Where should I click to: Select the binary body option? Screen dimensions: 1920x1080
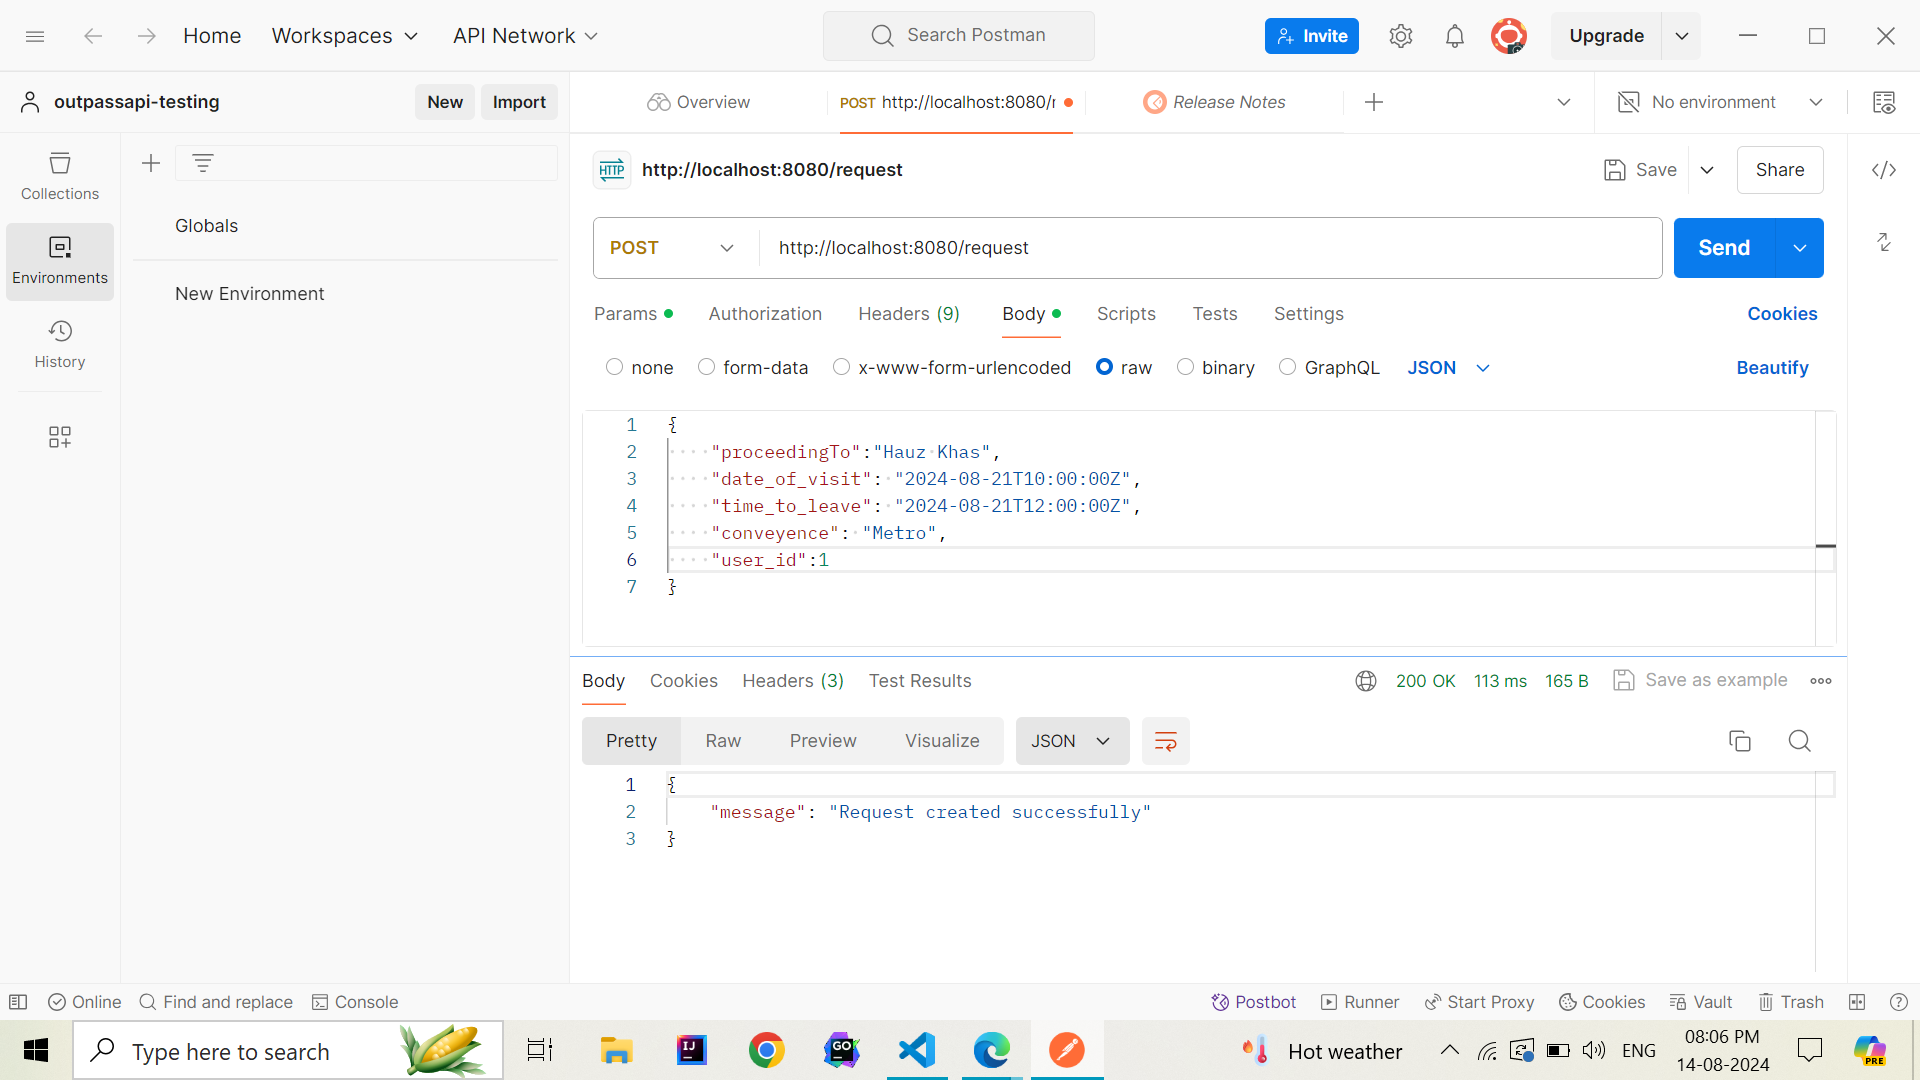(1185, 367)
